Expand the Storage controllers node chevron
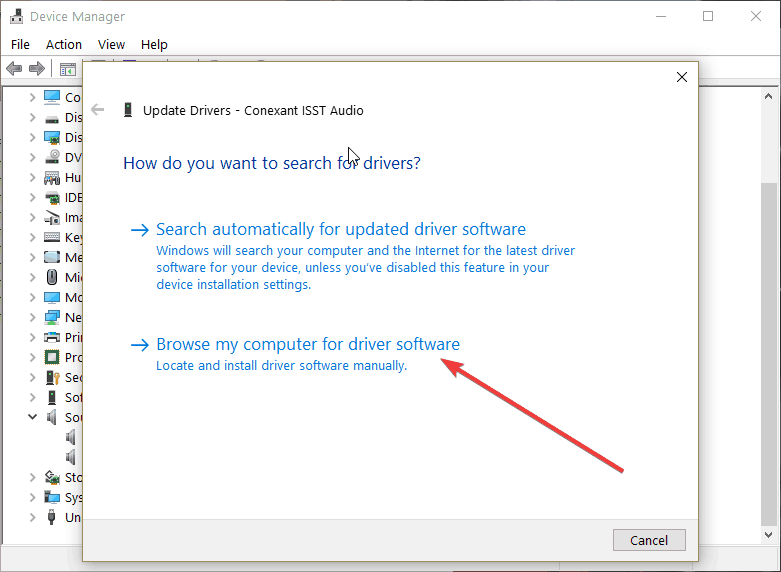The image size is (781, 572). coord(32,477)
